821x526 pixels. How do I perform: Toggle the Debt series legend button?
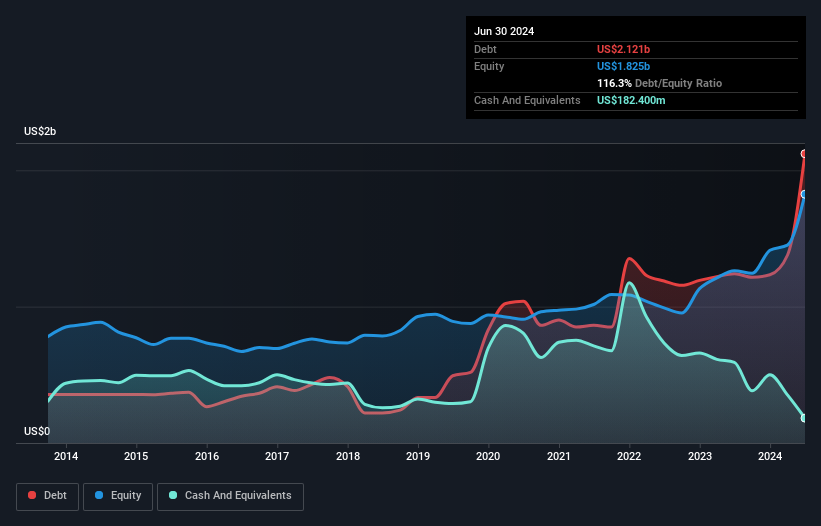[47, 496]
